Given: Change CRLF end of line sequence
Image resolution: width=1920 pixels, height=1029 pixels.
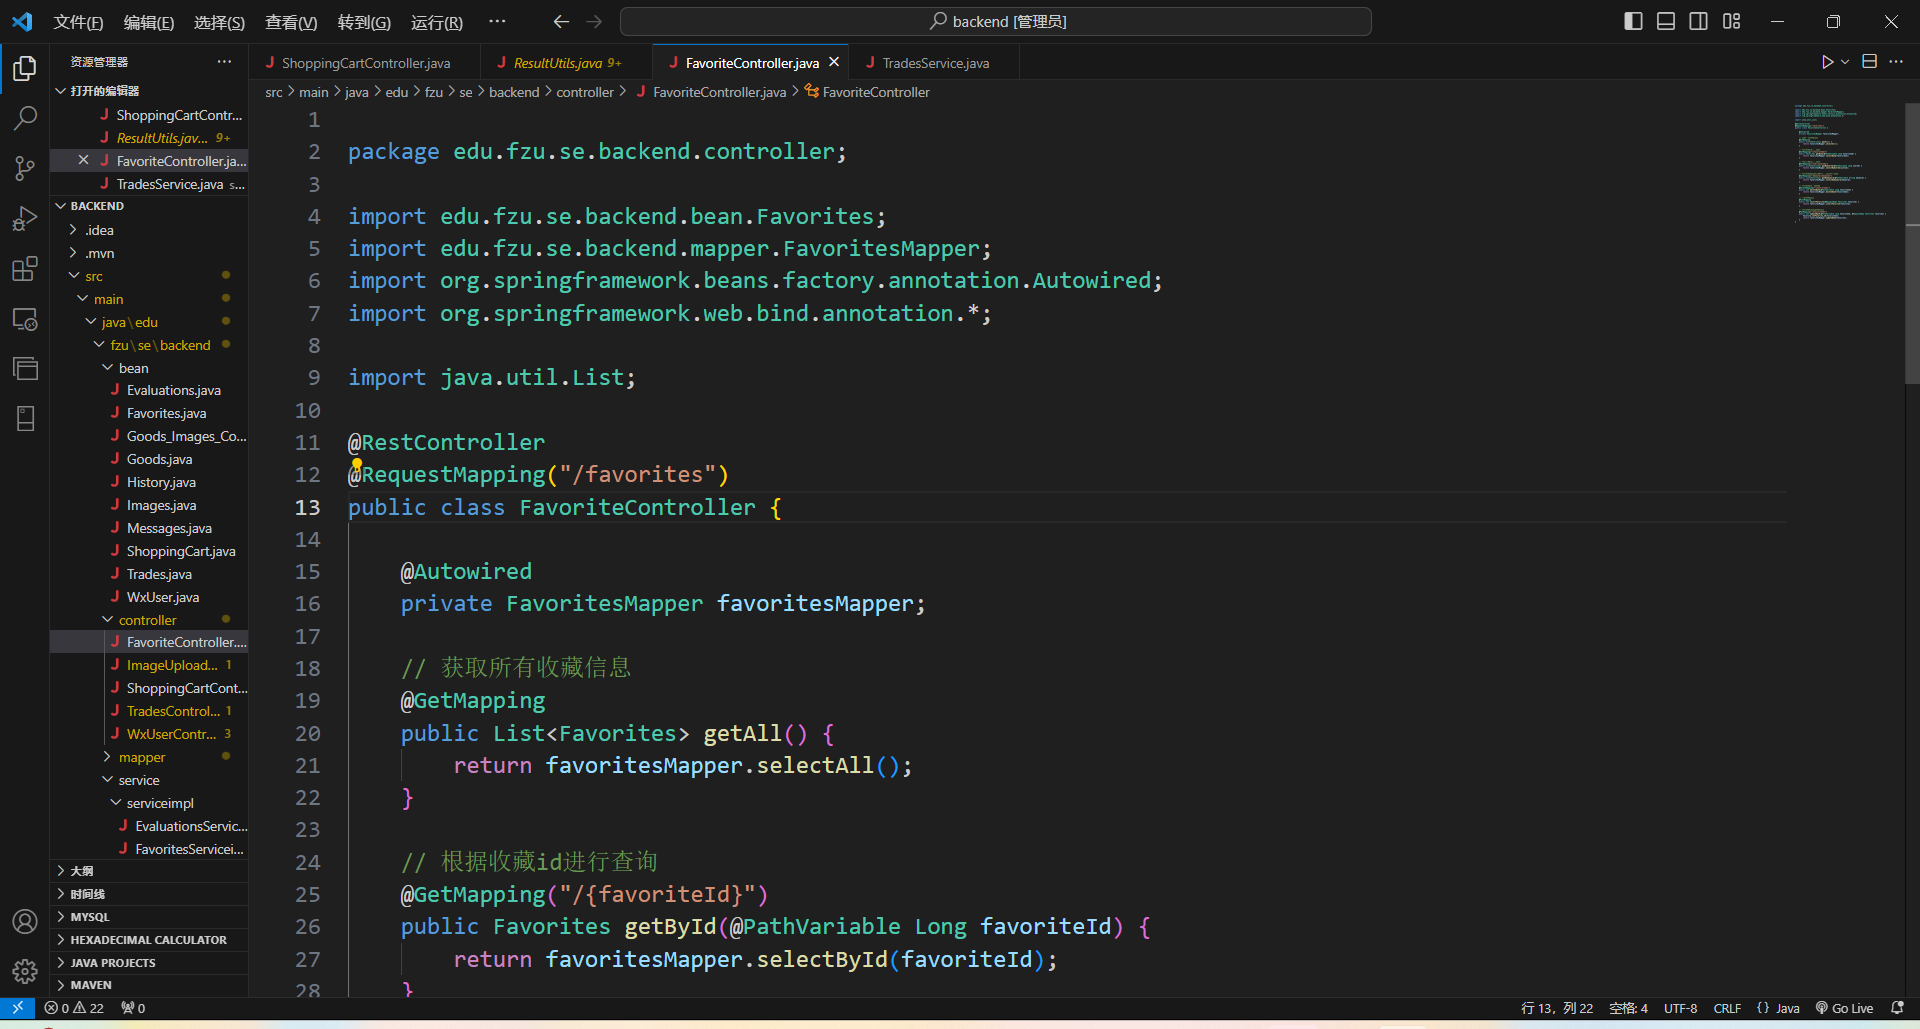Looking at the screenshot, I should 1727,1008.
